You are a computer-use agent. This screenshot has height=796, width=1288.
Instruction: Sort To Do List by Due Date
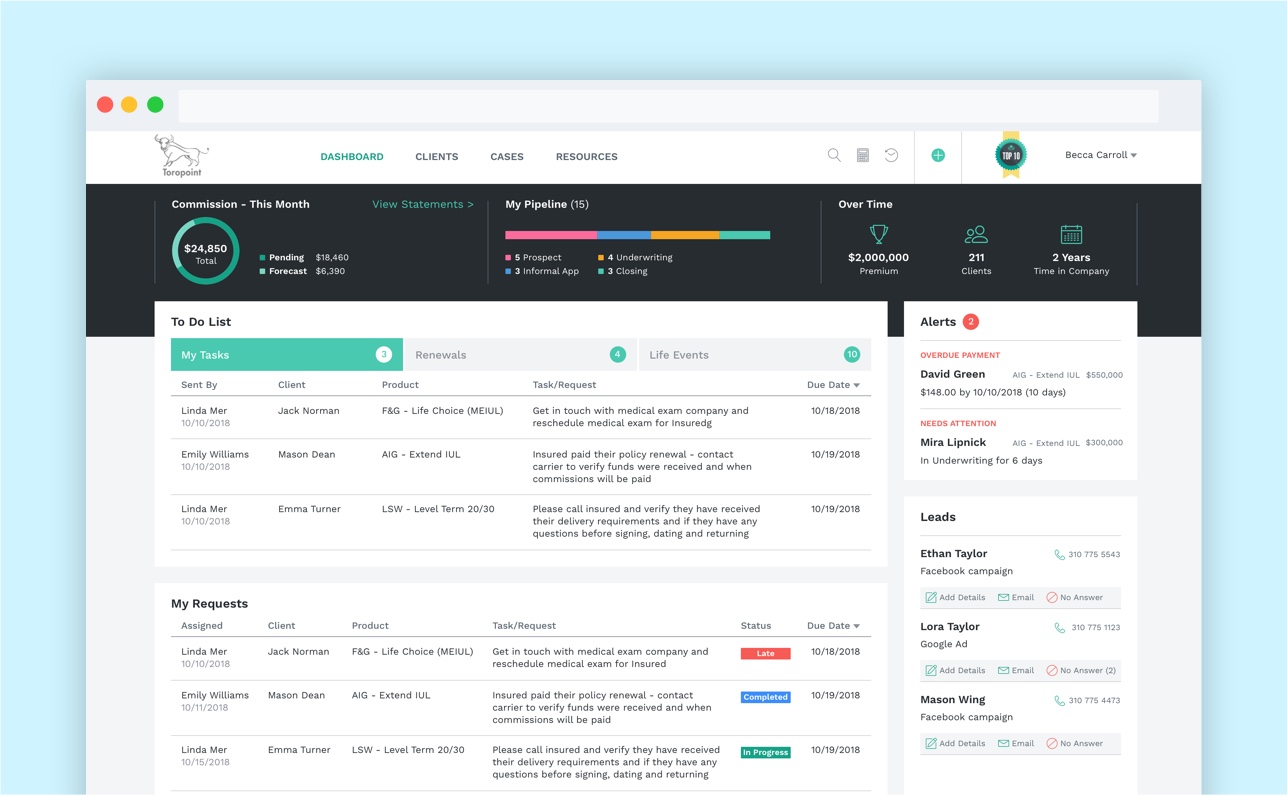(833, 385)
